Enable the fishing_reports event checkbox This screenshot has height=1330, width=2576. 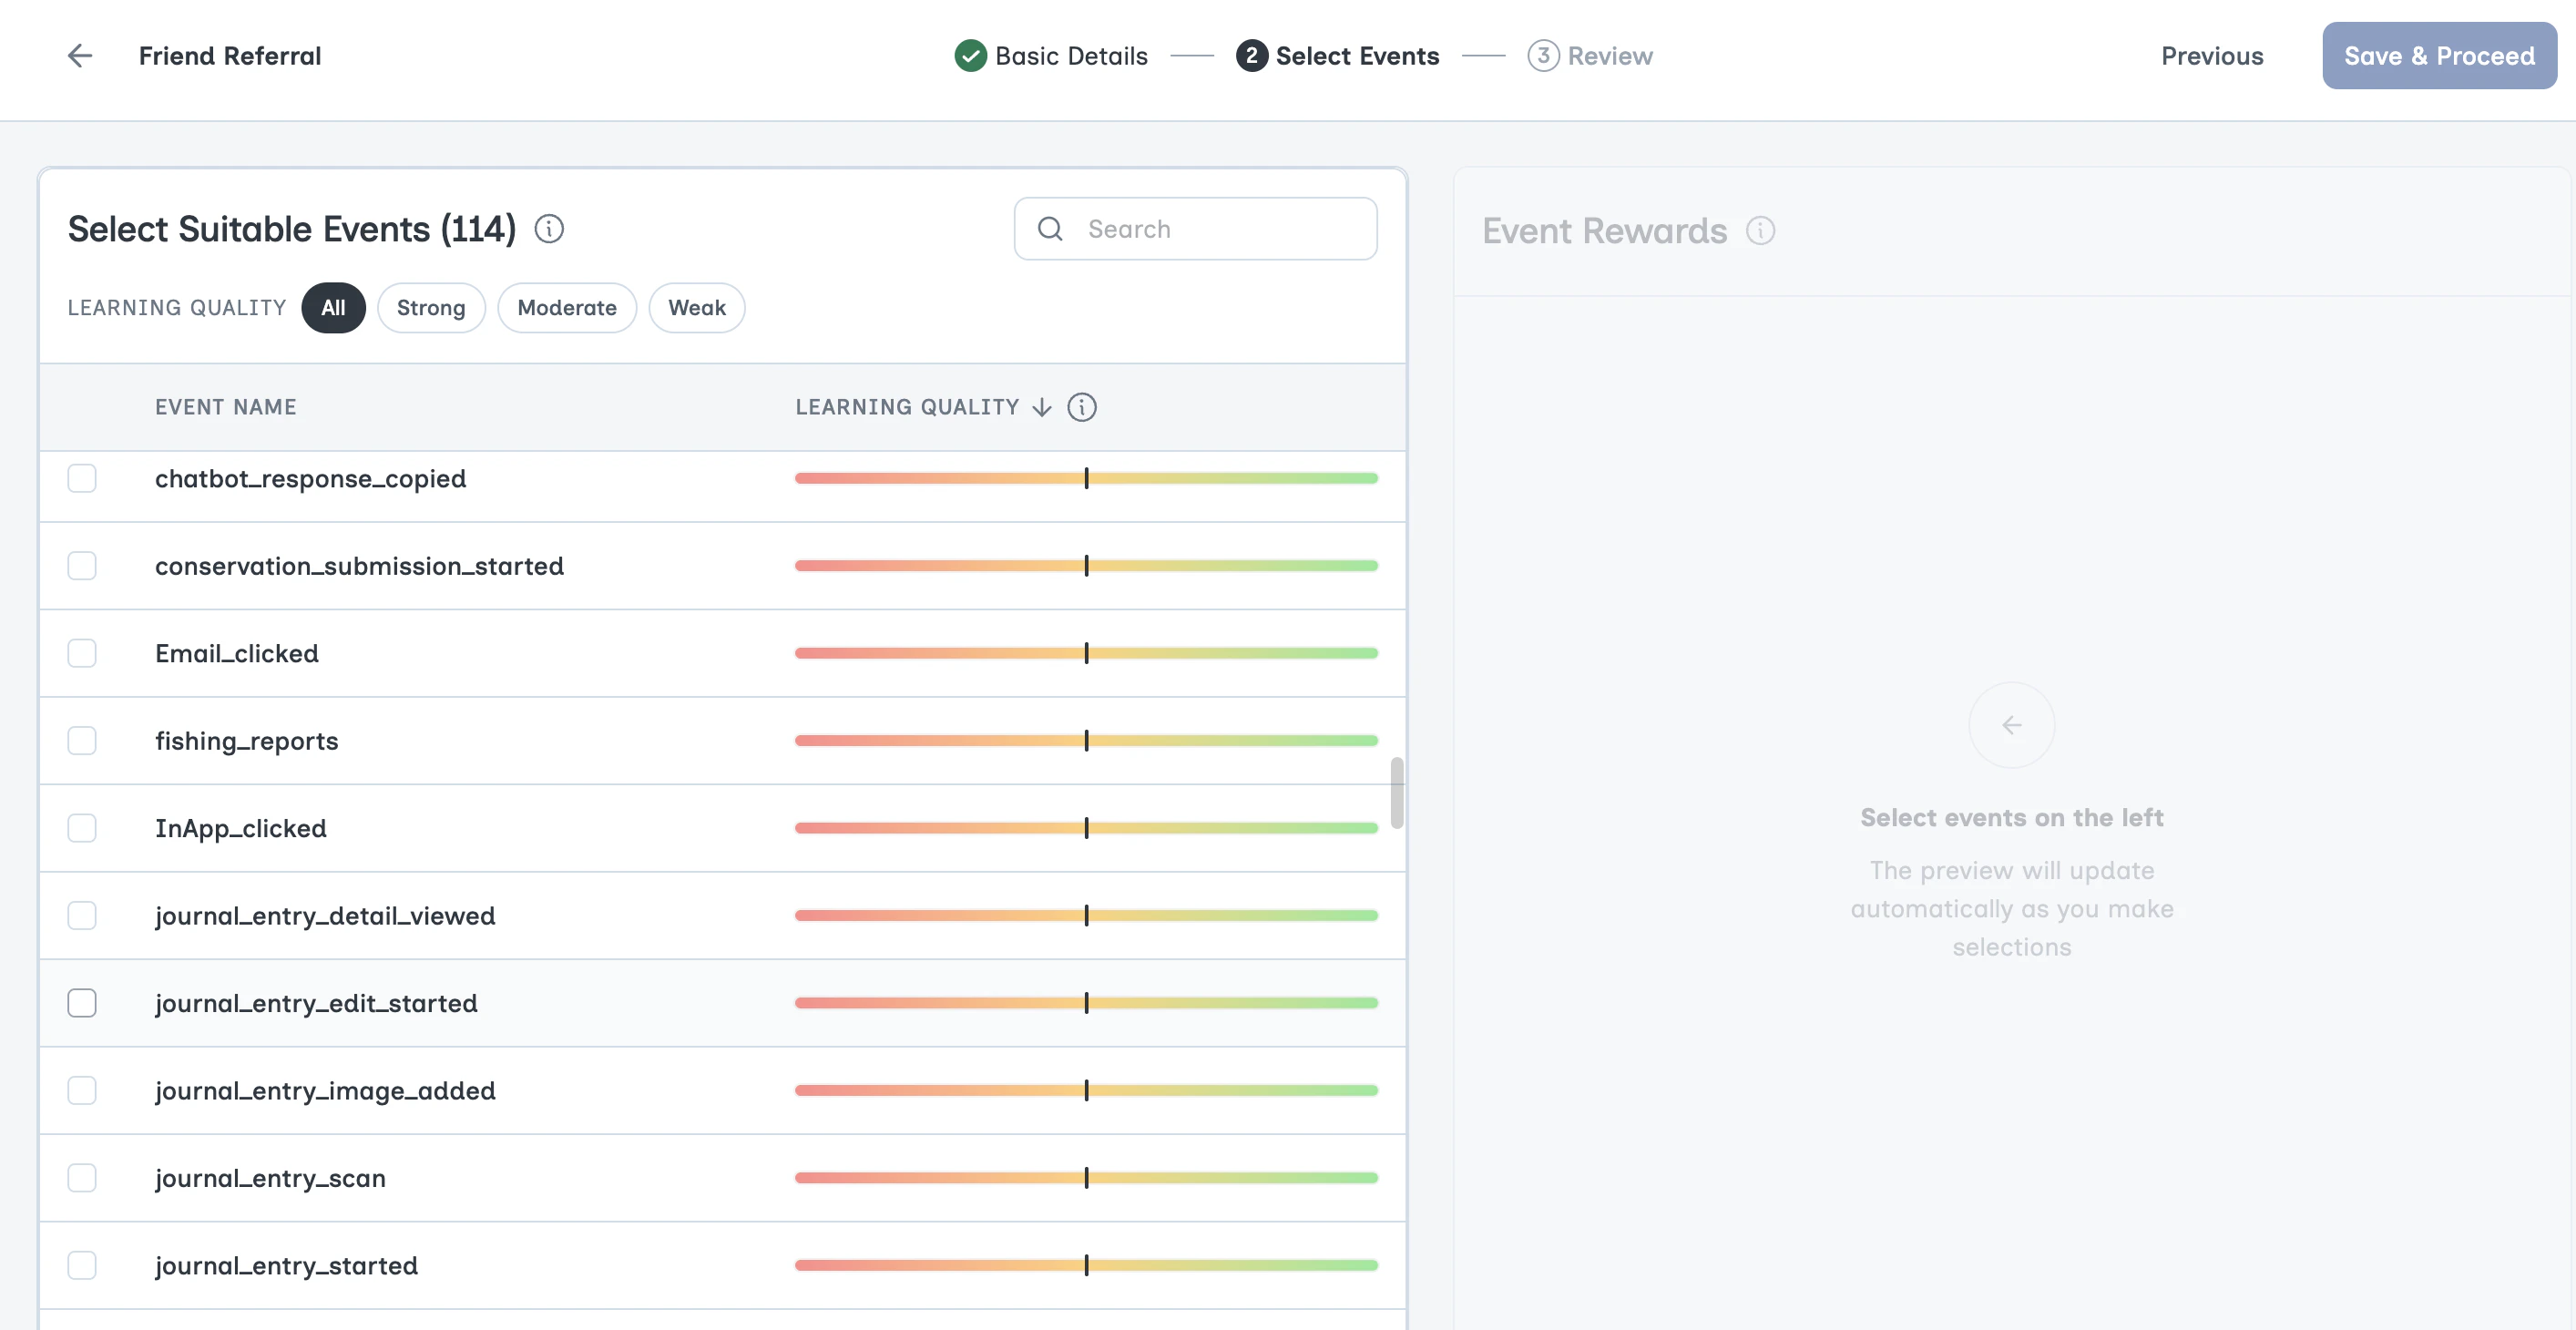(x=82, y=741)
